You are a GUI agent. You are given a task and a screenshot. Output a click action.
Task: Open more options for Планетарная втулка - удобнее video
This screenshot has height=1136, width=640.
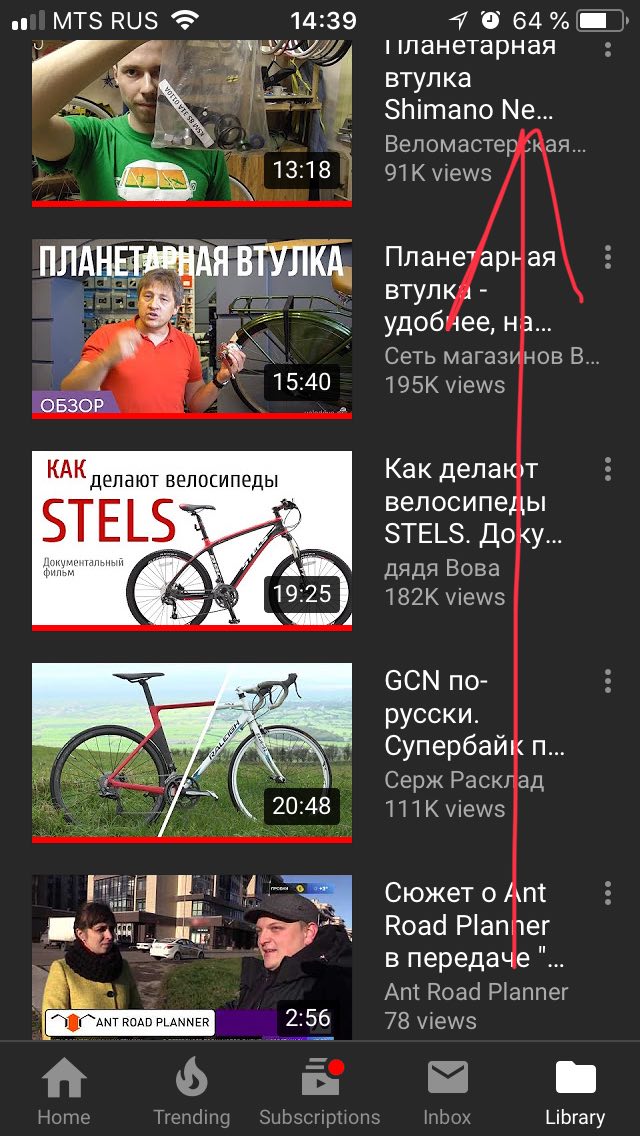pos(607,256)
